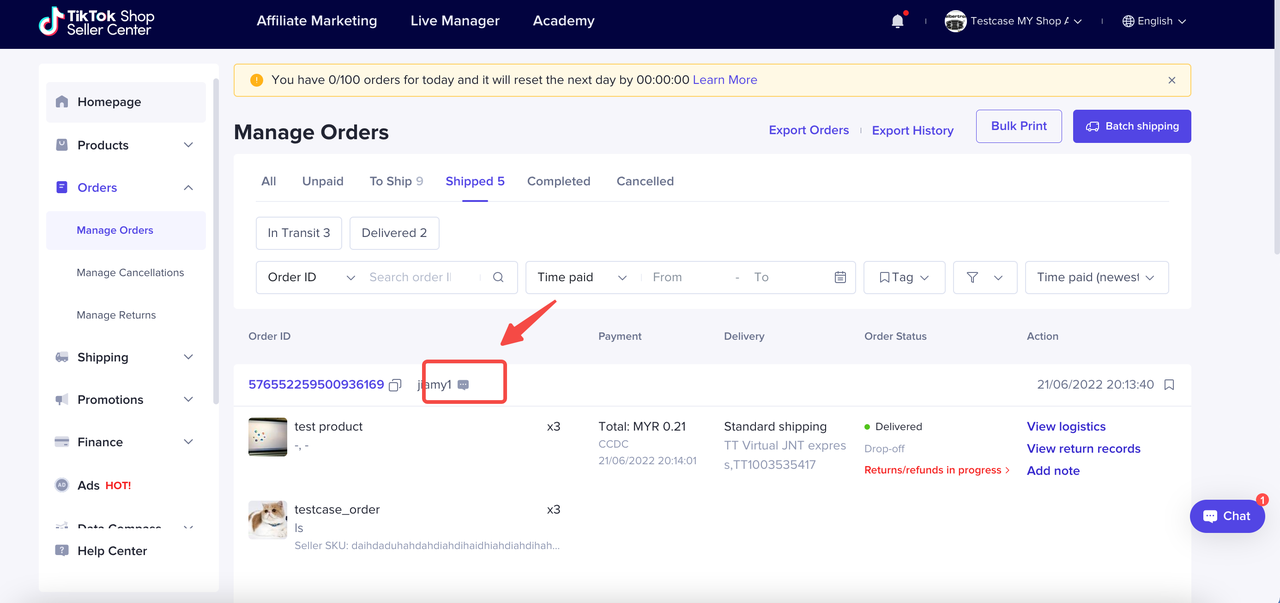Screen dimensions: 1280x603
Task: Click the notification bell icon
Action: pyautogui.click(x=897, y=21)
